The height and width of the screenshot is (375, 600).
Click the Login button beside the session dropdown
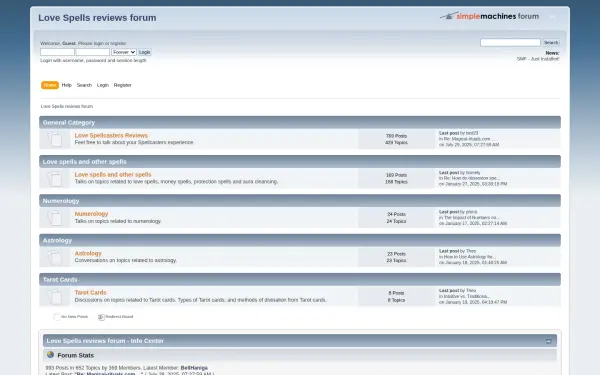click(x=145, y=52)
